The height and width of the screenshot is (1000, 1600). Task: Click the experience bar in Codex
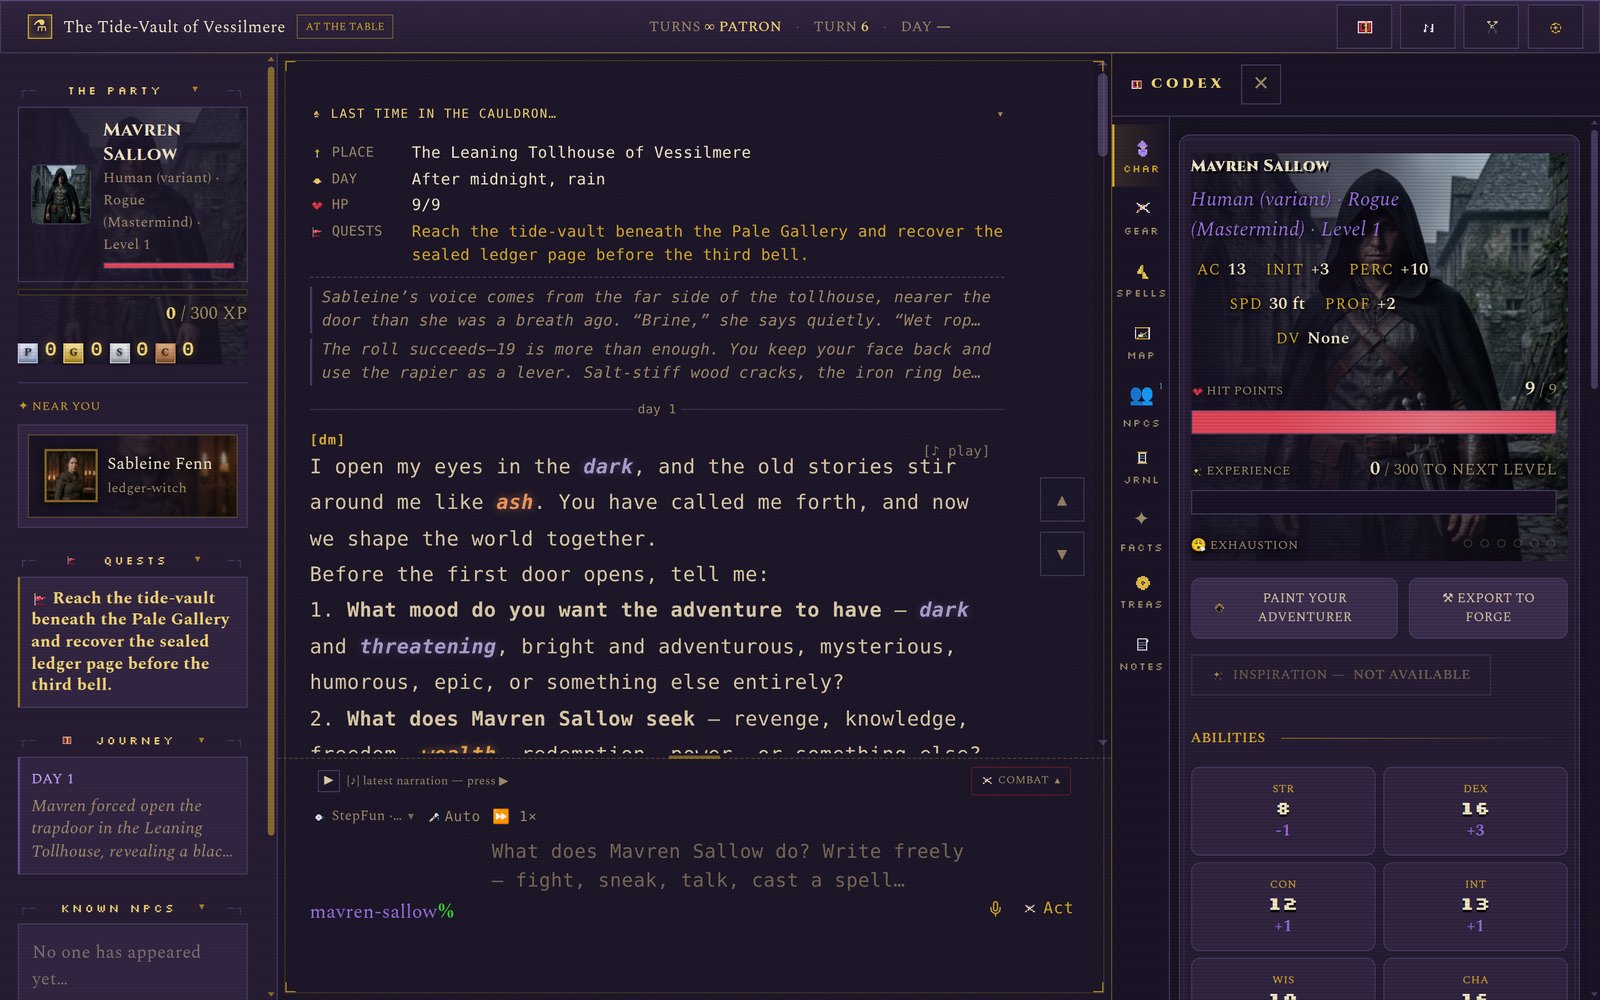(1373, 502)
